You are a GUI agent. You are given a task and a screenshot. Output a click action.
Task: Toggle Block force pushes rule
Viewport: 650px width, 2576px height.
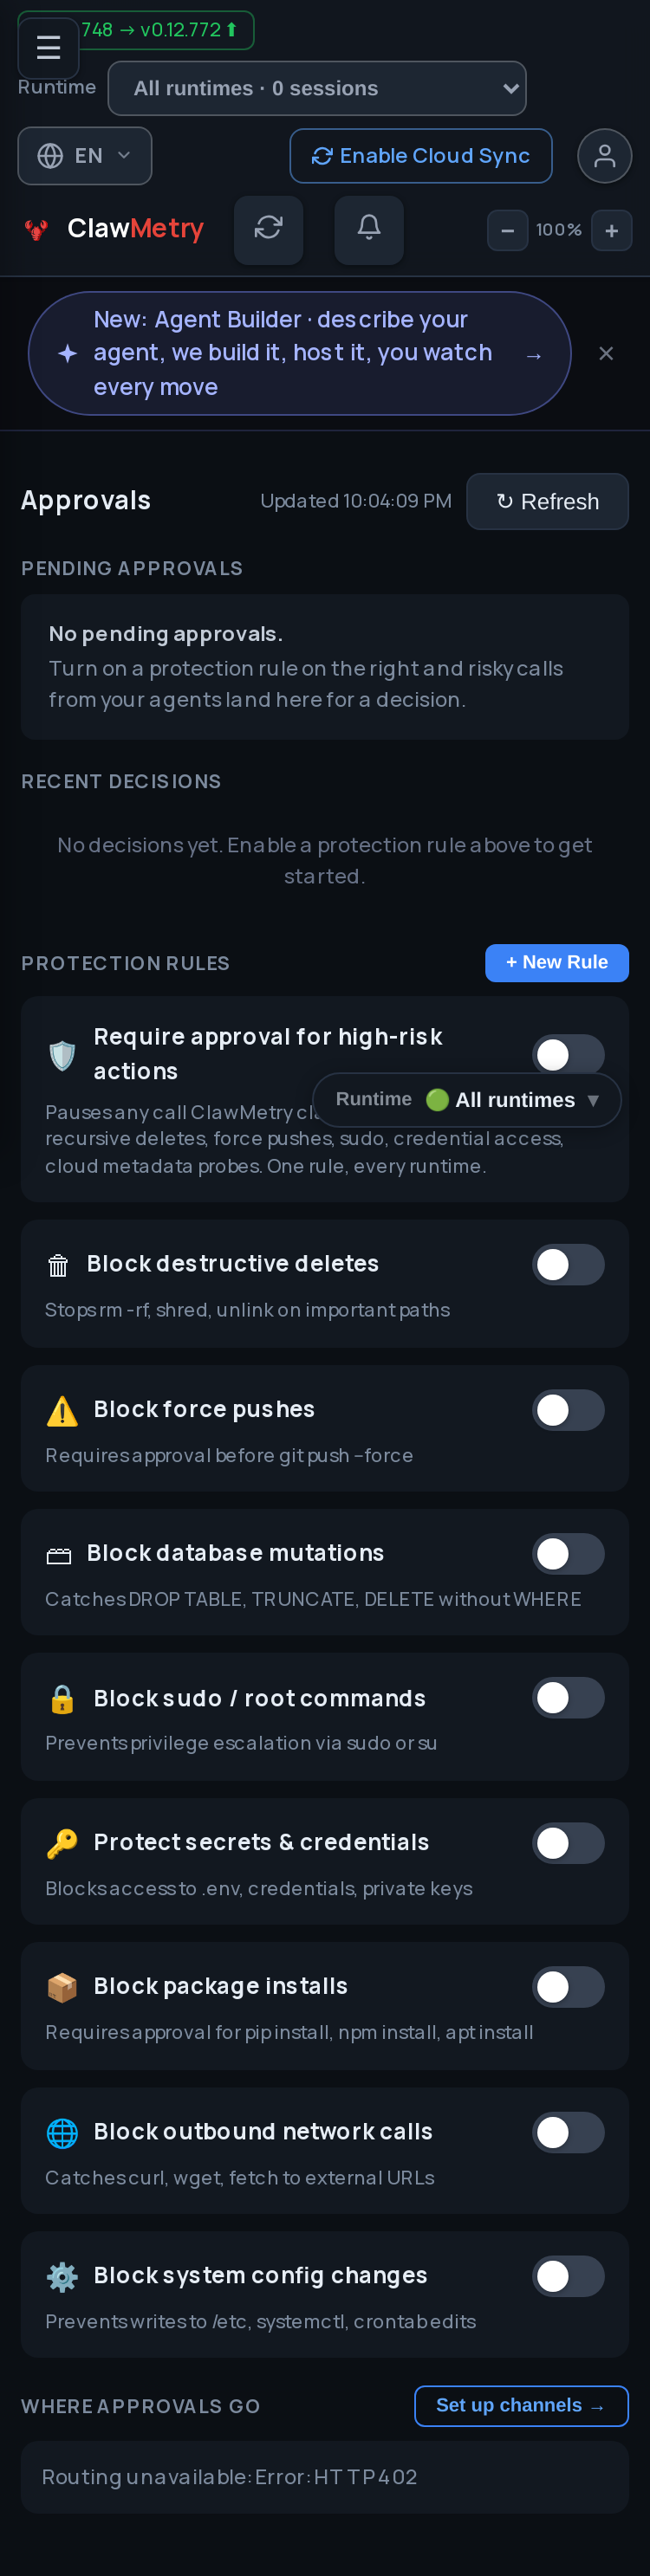coord(568,1409)
